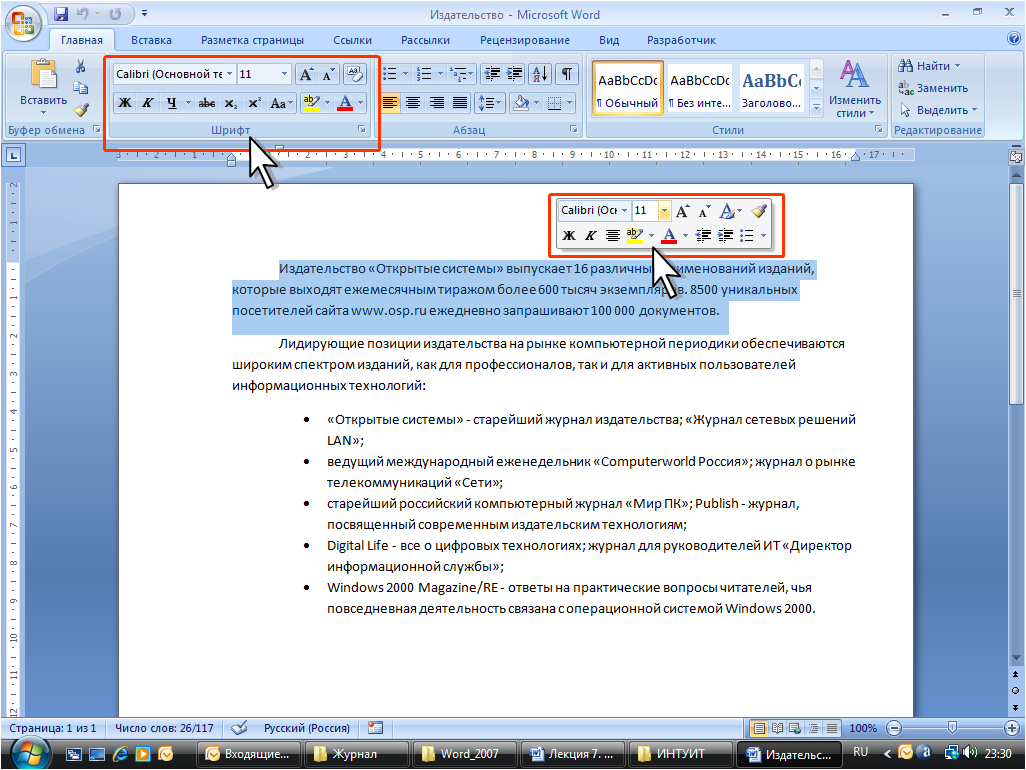Screen dimensions: 1026x770
Task: Switch to the Mailings tab (Рассылки)
Action: [425, 40]
